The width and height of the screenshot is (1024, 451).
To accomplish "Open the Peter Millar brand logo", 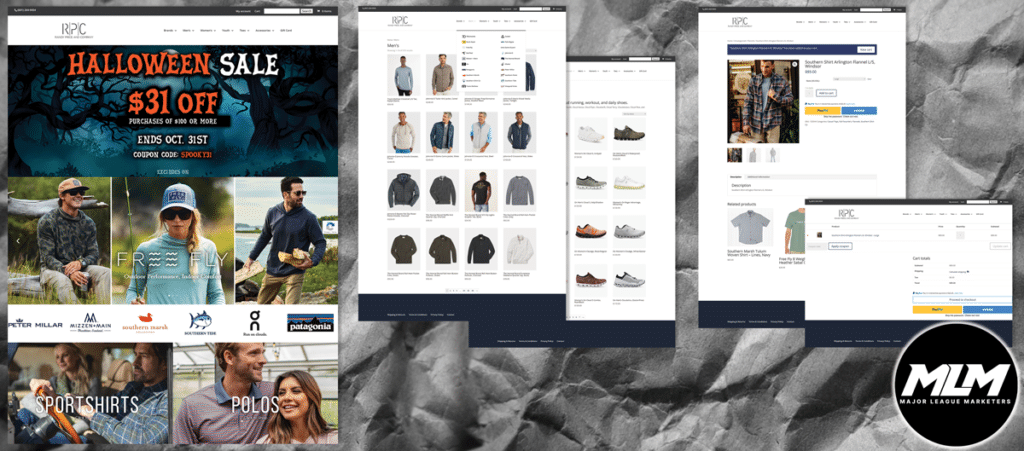I will coord(35,324).
